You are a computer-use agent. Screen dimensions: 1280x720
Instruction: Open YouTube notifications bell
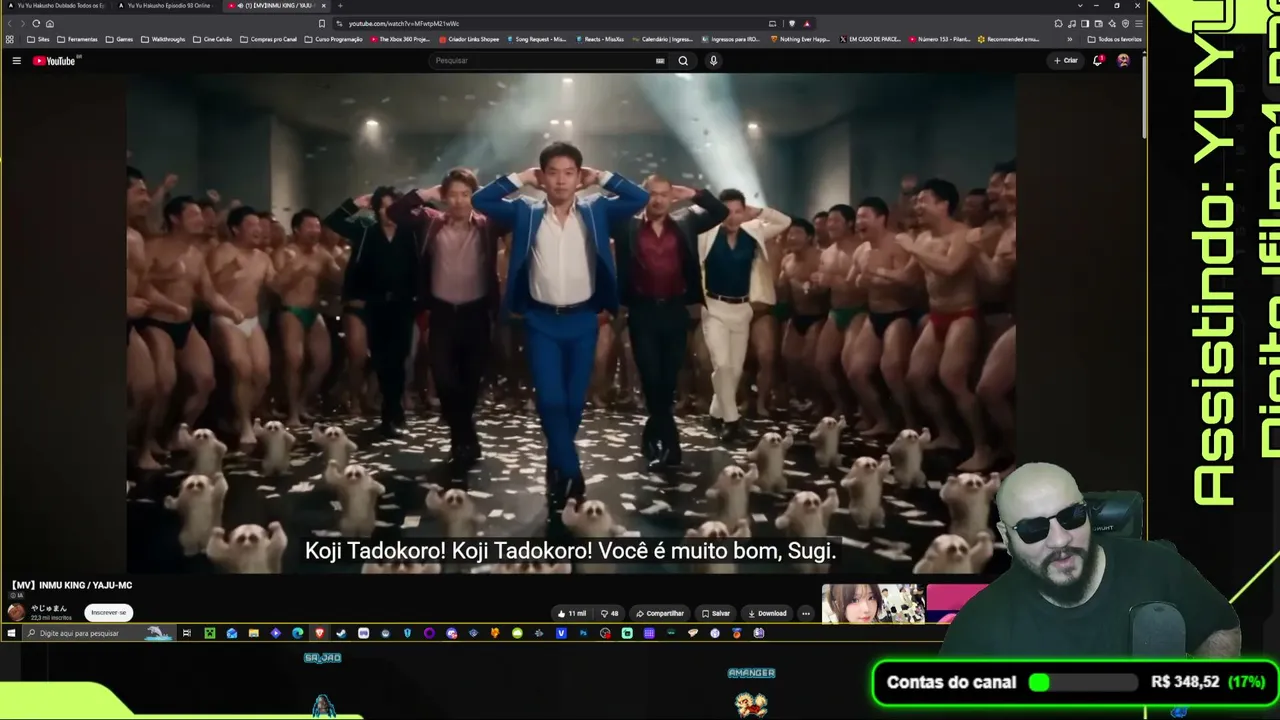coord(1098,61)
